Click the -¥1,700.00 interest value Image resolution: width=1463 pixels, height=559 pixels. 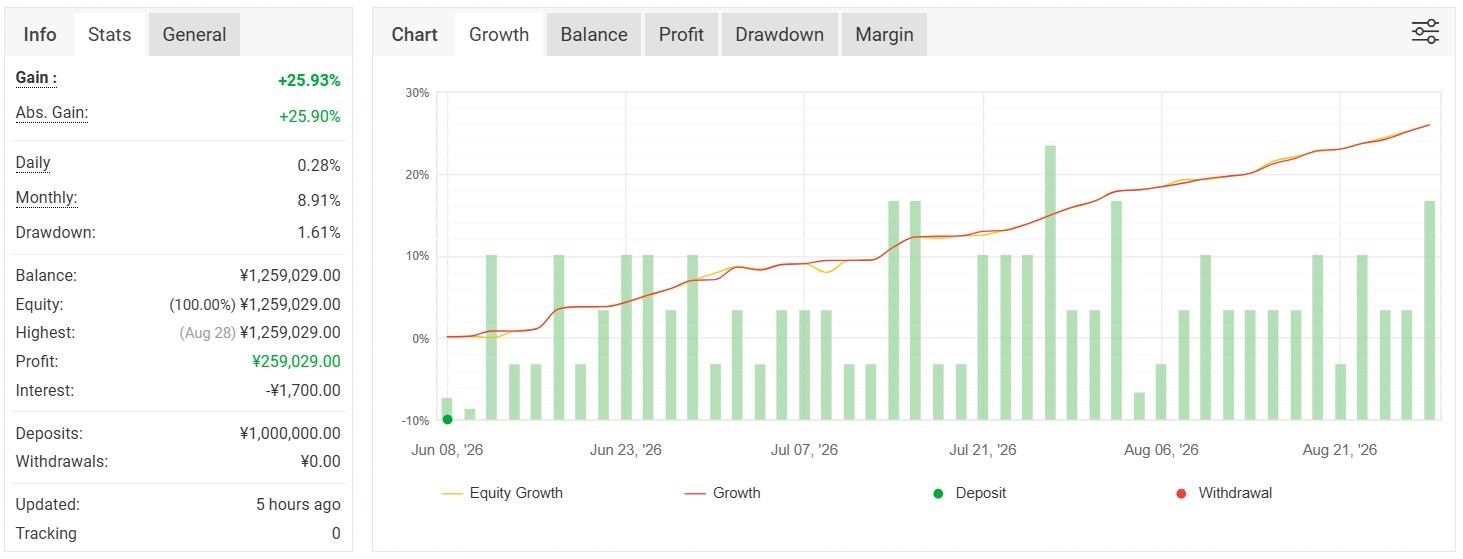[x=303, y=391]
